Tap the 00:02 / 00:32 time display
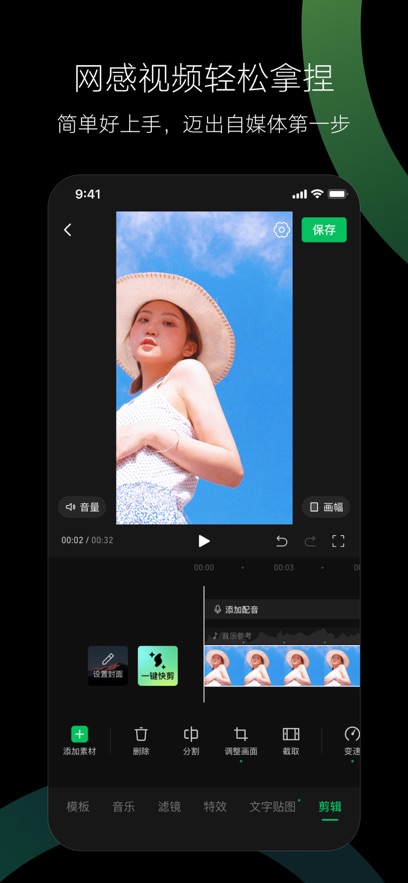The width and height of the screenshot is (408, 883). (87, 540)
